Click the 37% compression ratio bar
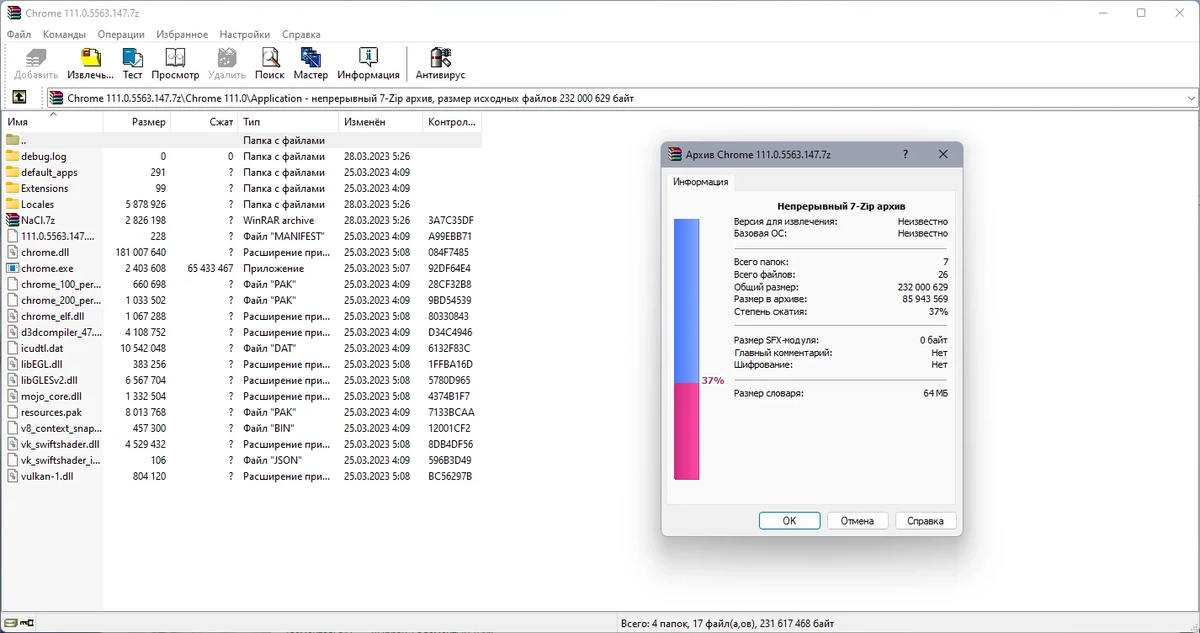The image size is (1200, 633). point(686,349)
